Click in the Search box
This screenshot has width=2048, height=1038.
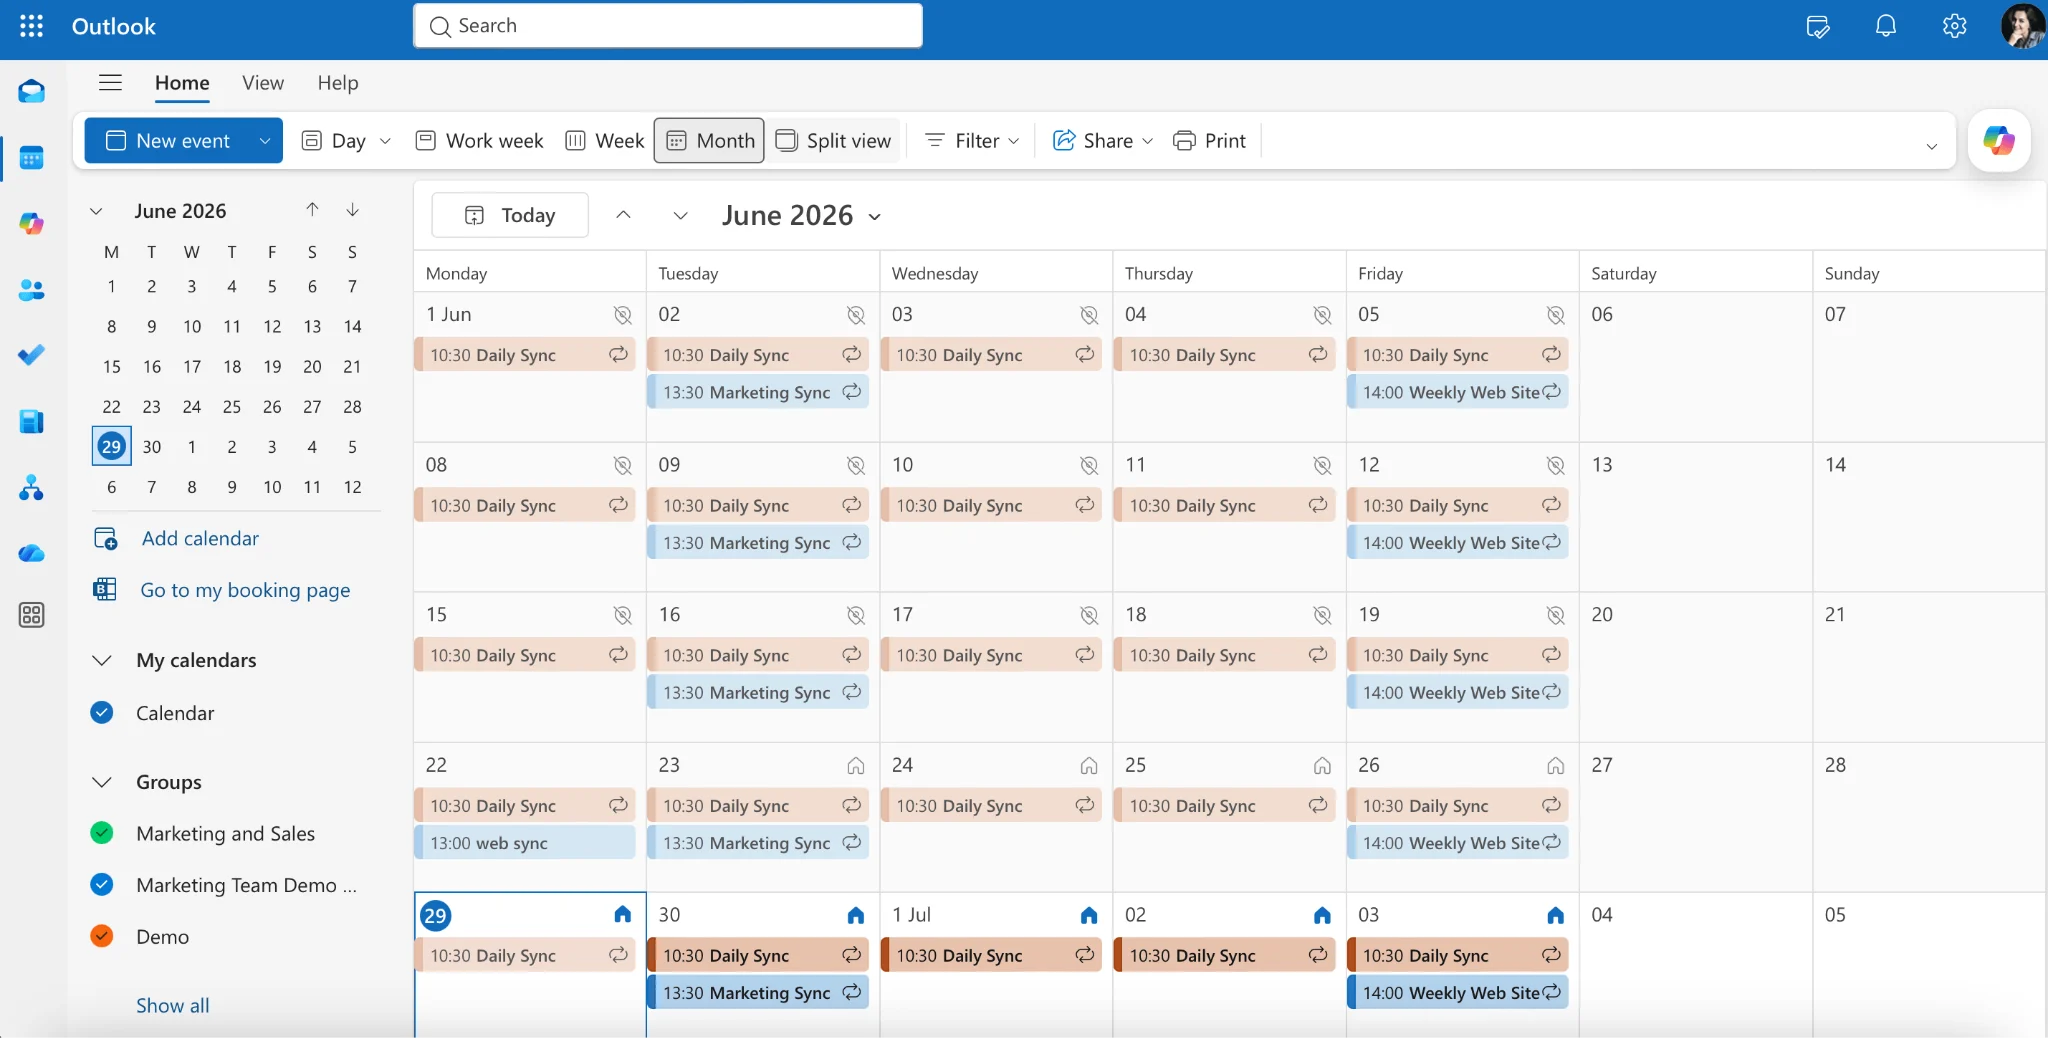(668, 26)
